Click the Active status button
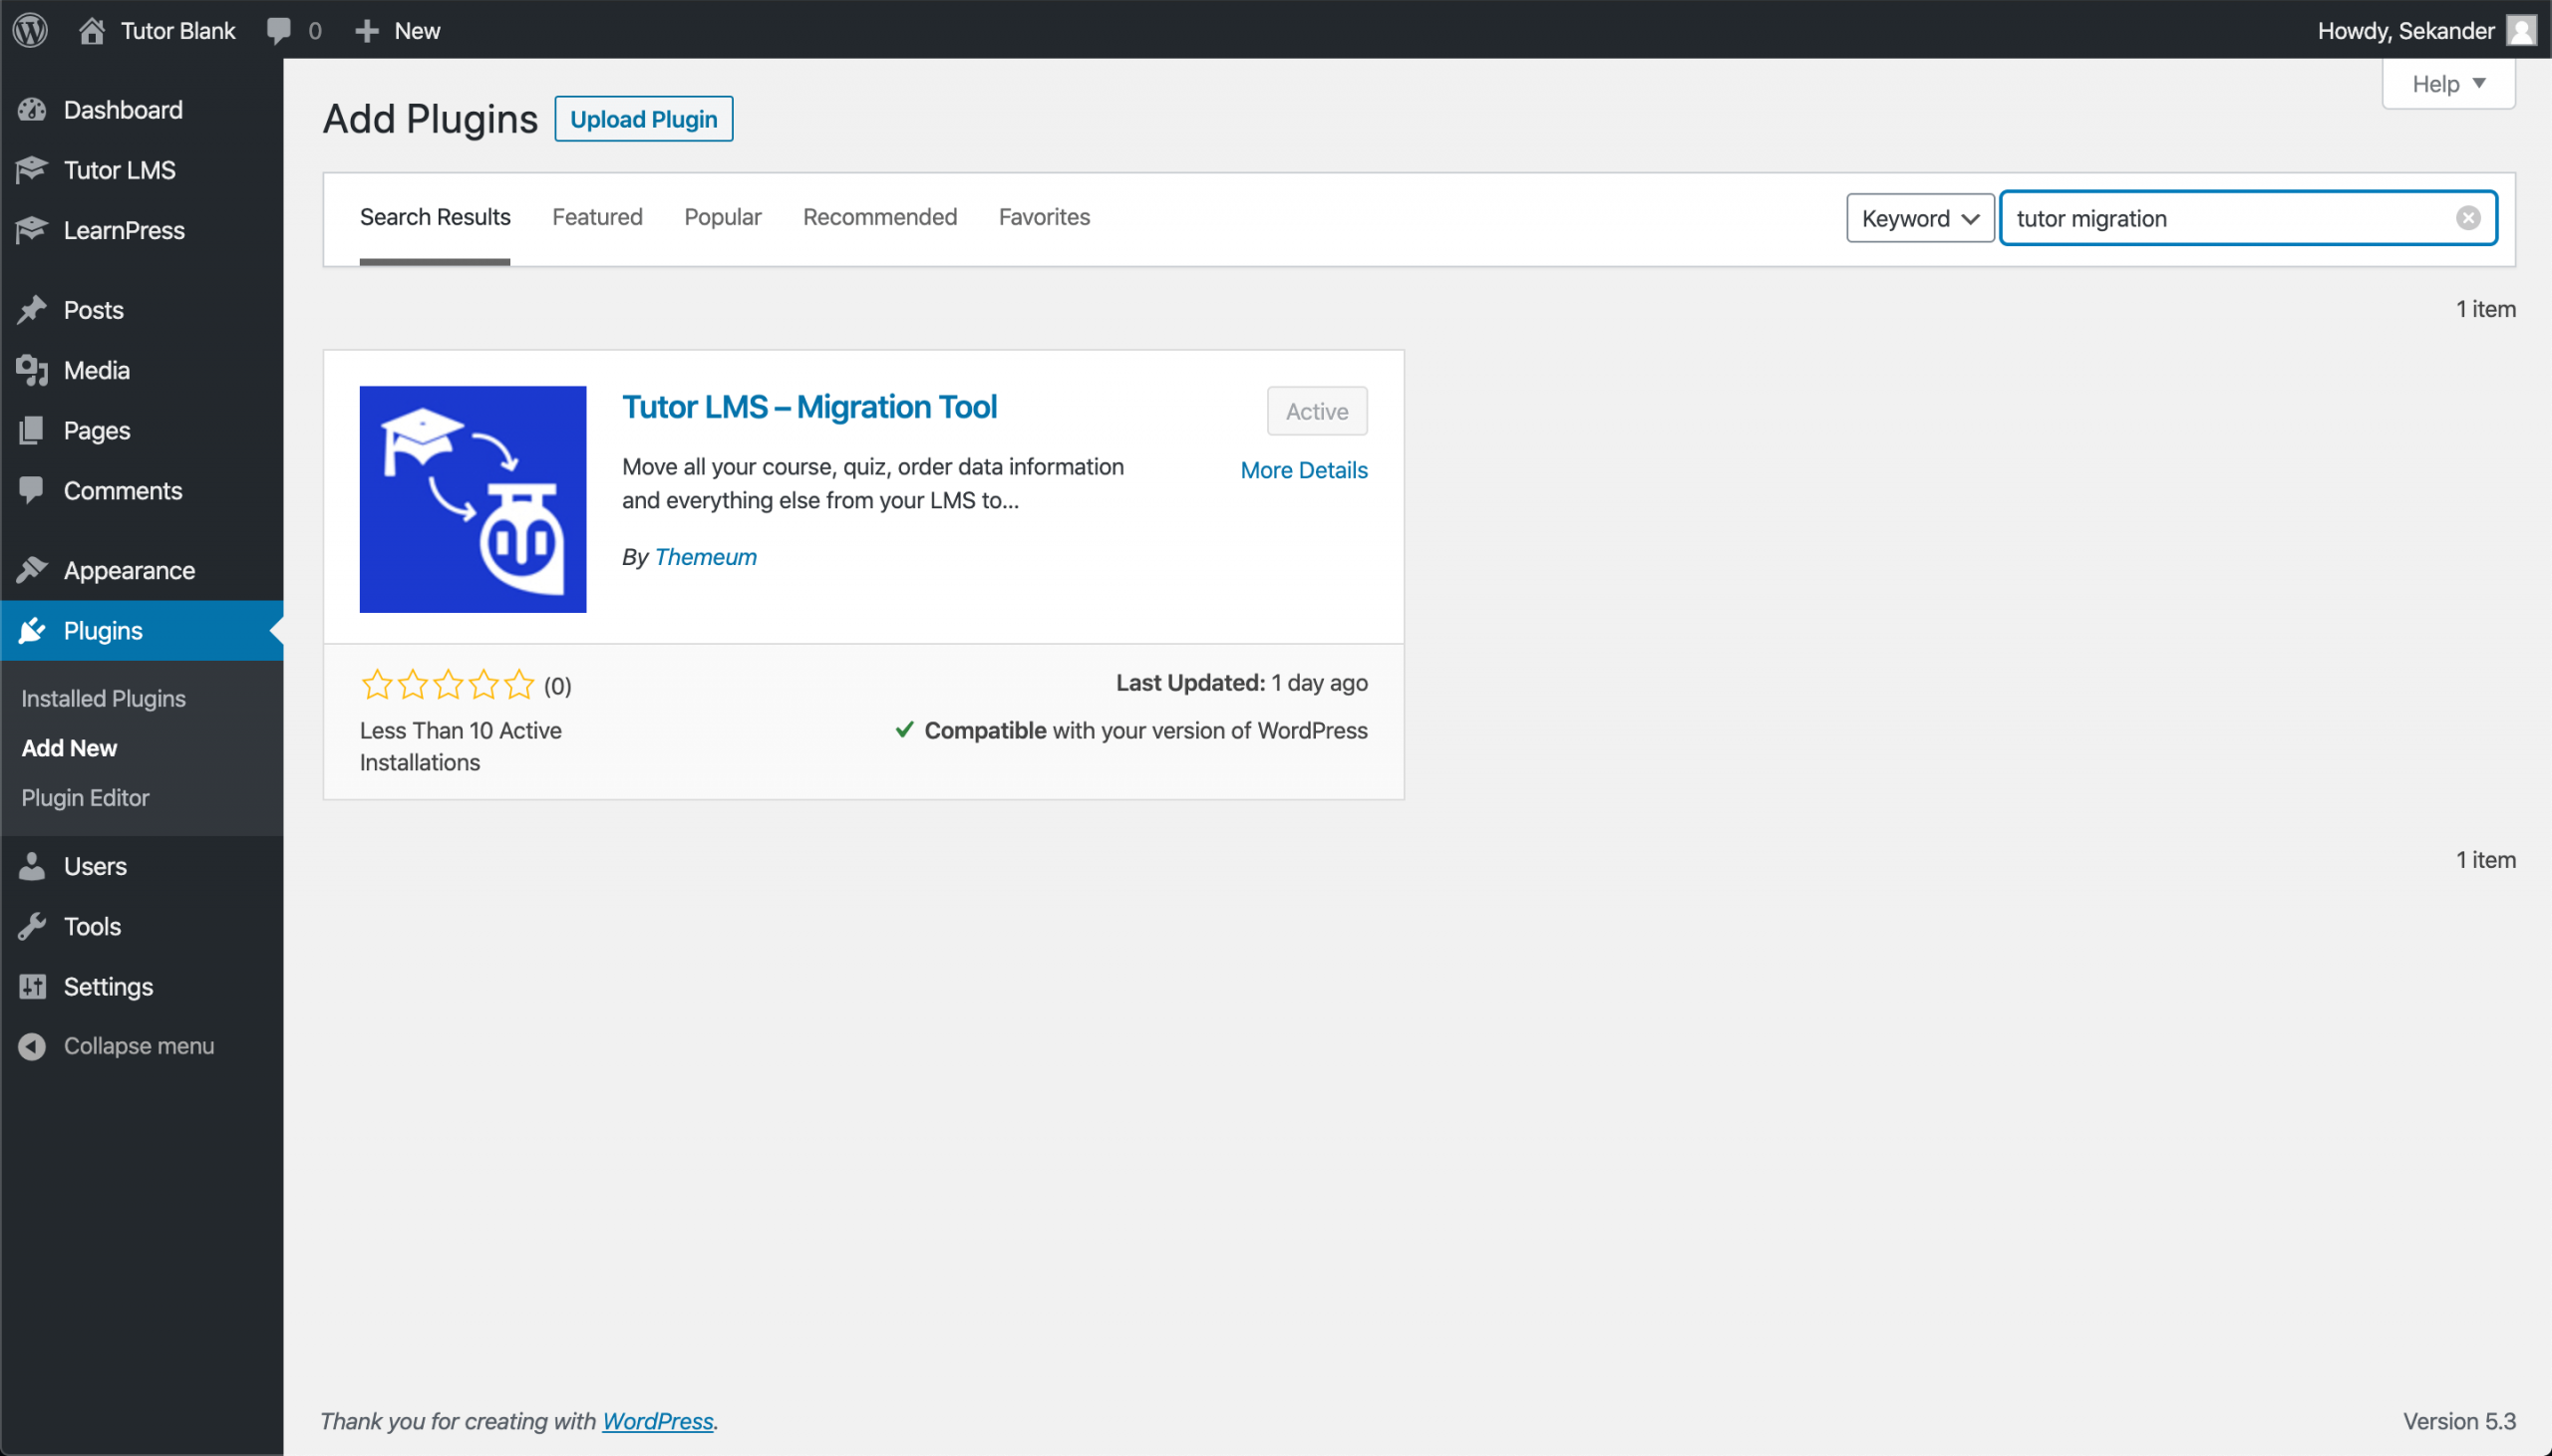Screen dimensions: 2552x1456 [x=1316, y=411]
